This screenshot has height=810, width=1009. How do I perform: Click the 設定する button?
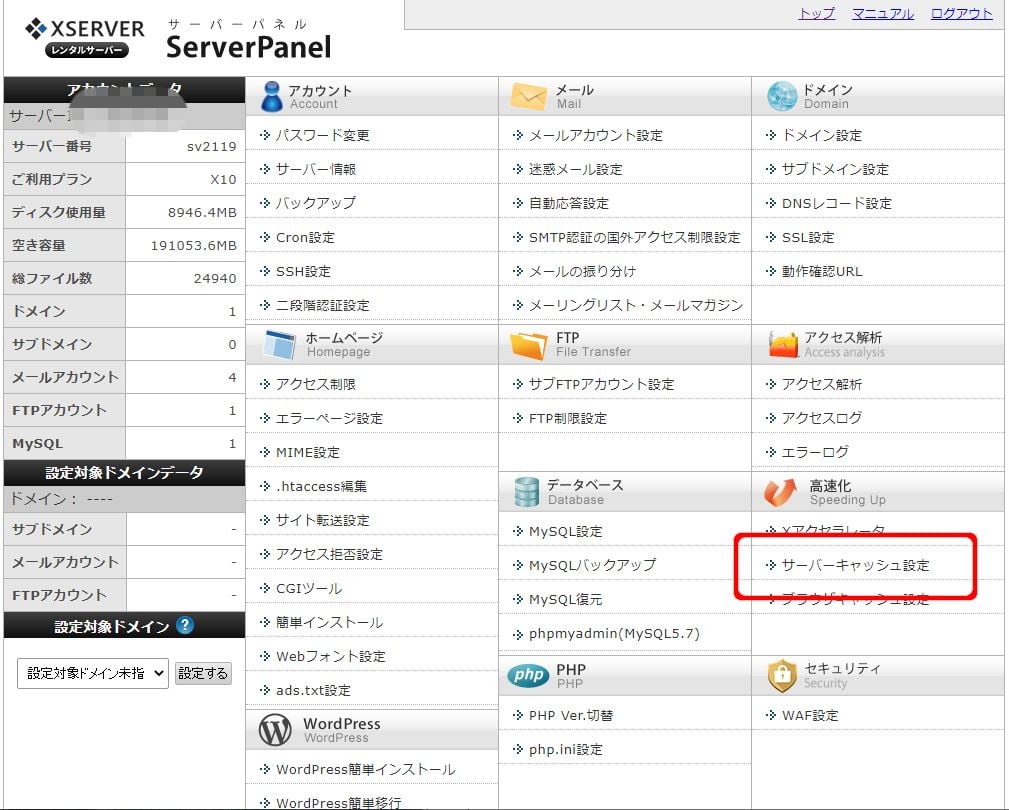pyautogui.click(x=203, y=674)
